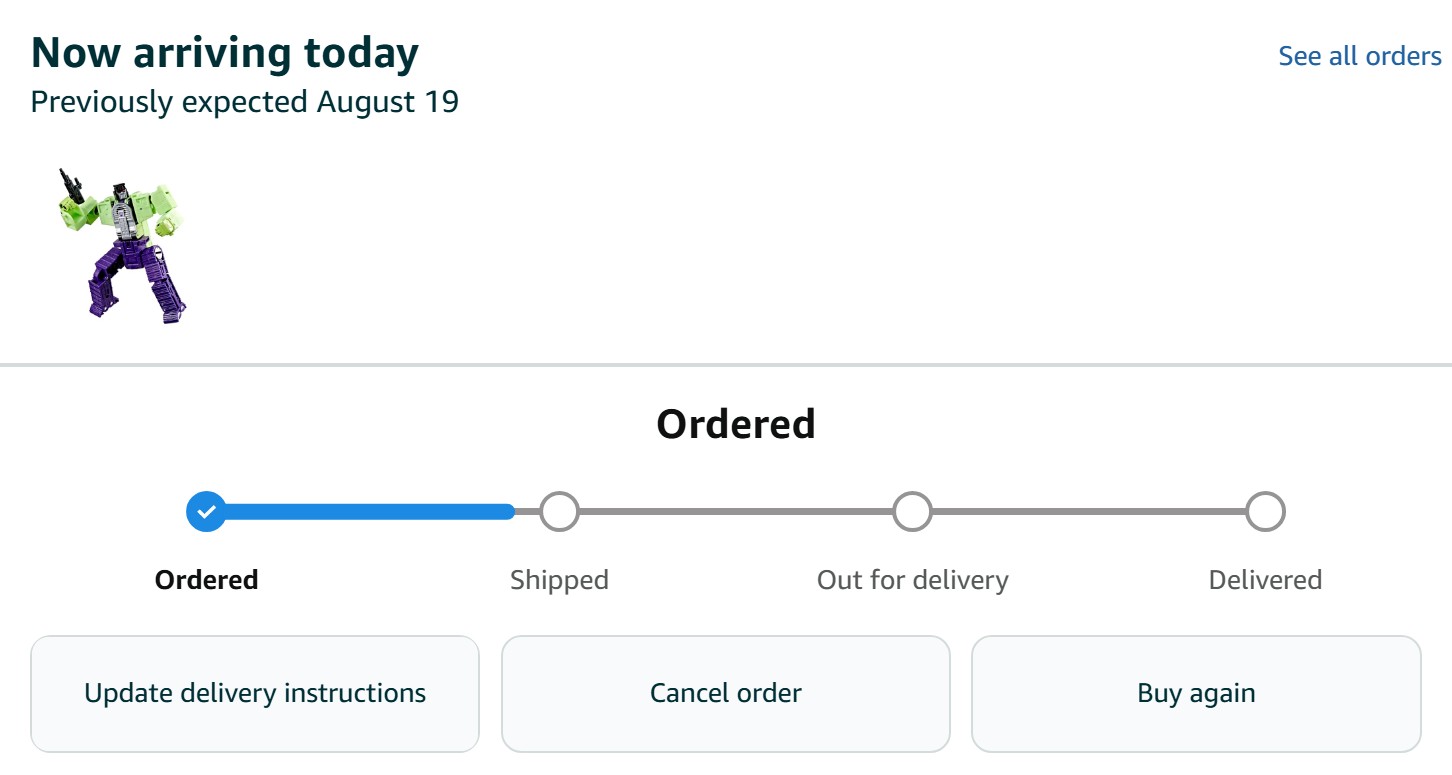Click the blue filled progress bar segment
1452x775 pixels.
coord(370,512)
